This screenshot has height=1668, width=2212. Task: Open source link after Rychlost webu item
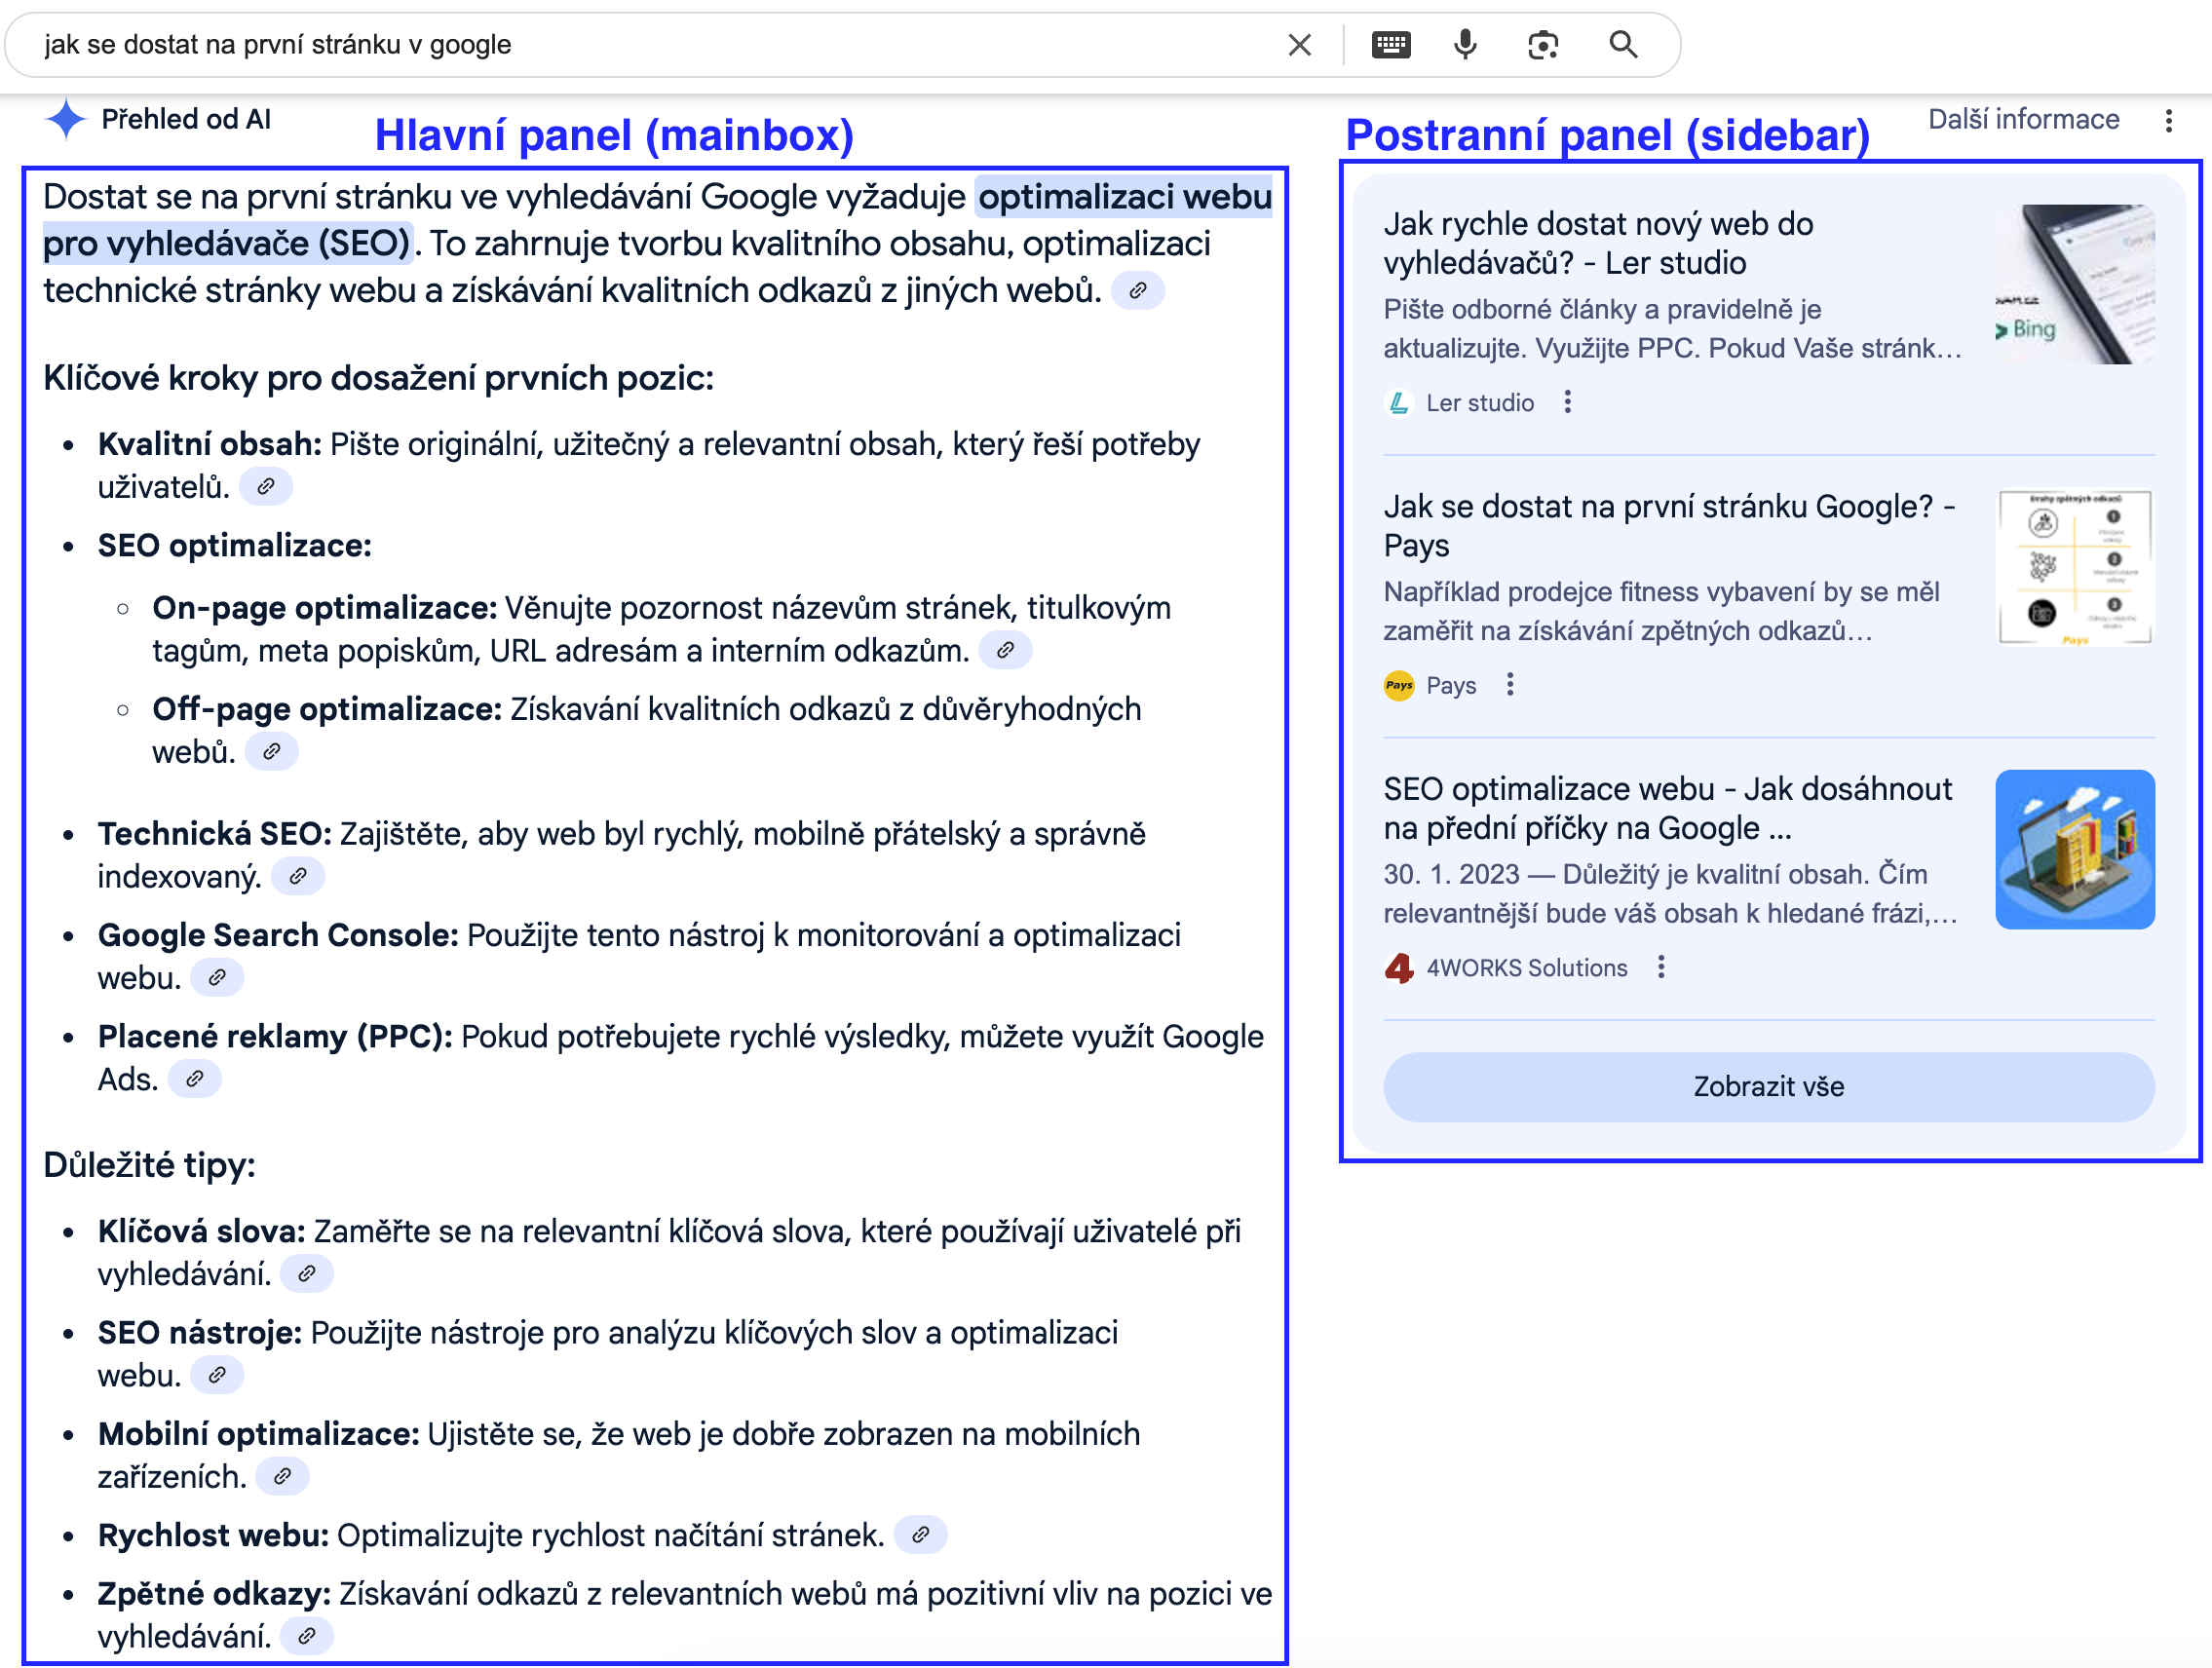pyautogui.click(x=920, y=1535)
